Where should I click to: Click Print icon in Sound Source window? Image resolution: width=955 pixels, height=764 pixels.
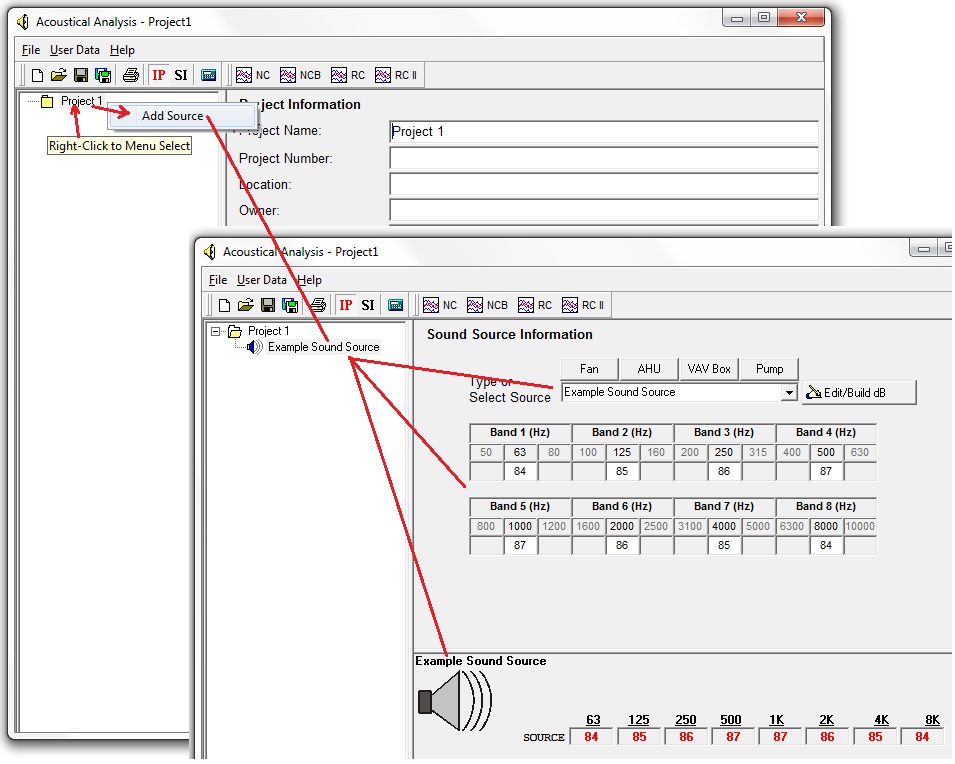[x=318, y=305]
